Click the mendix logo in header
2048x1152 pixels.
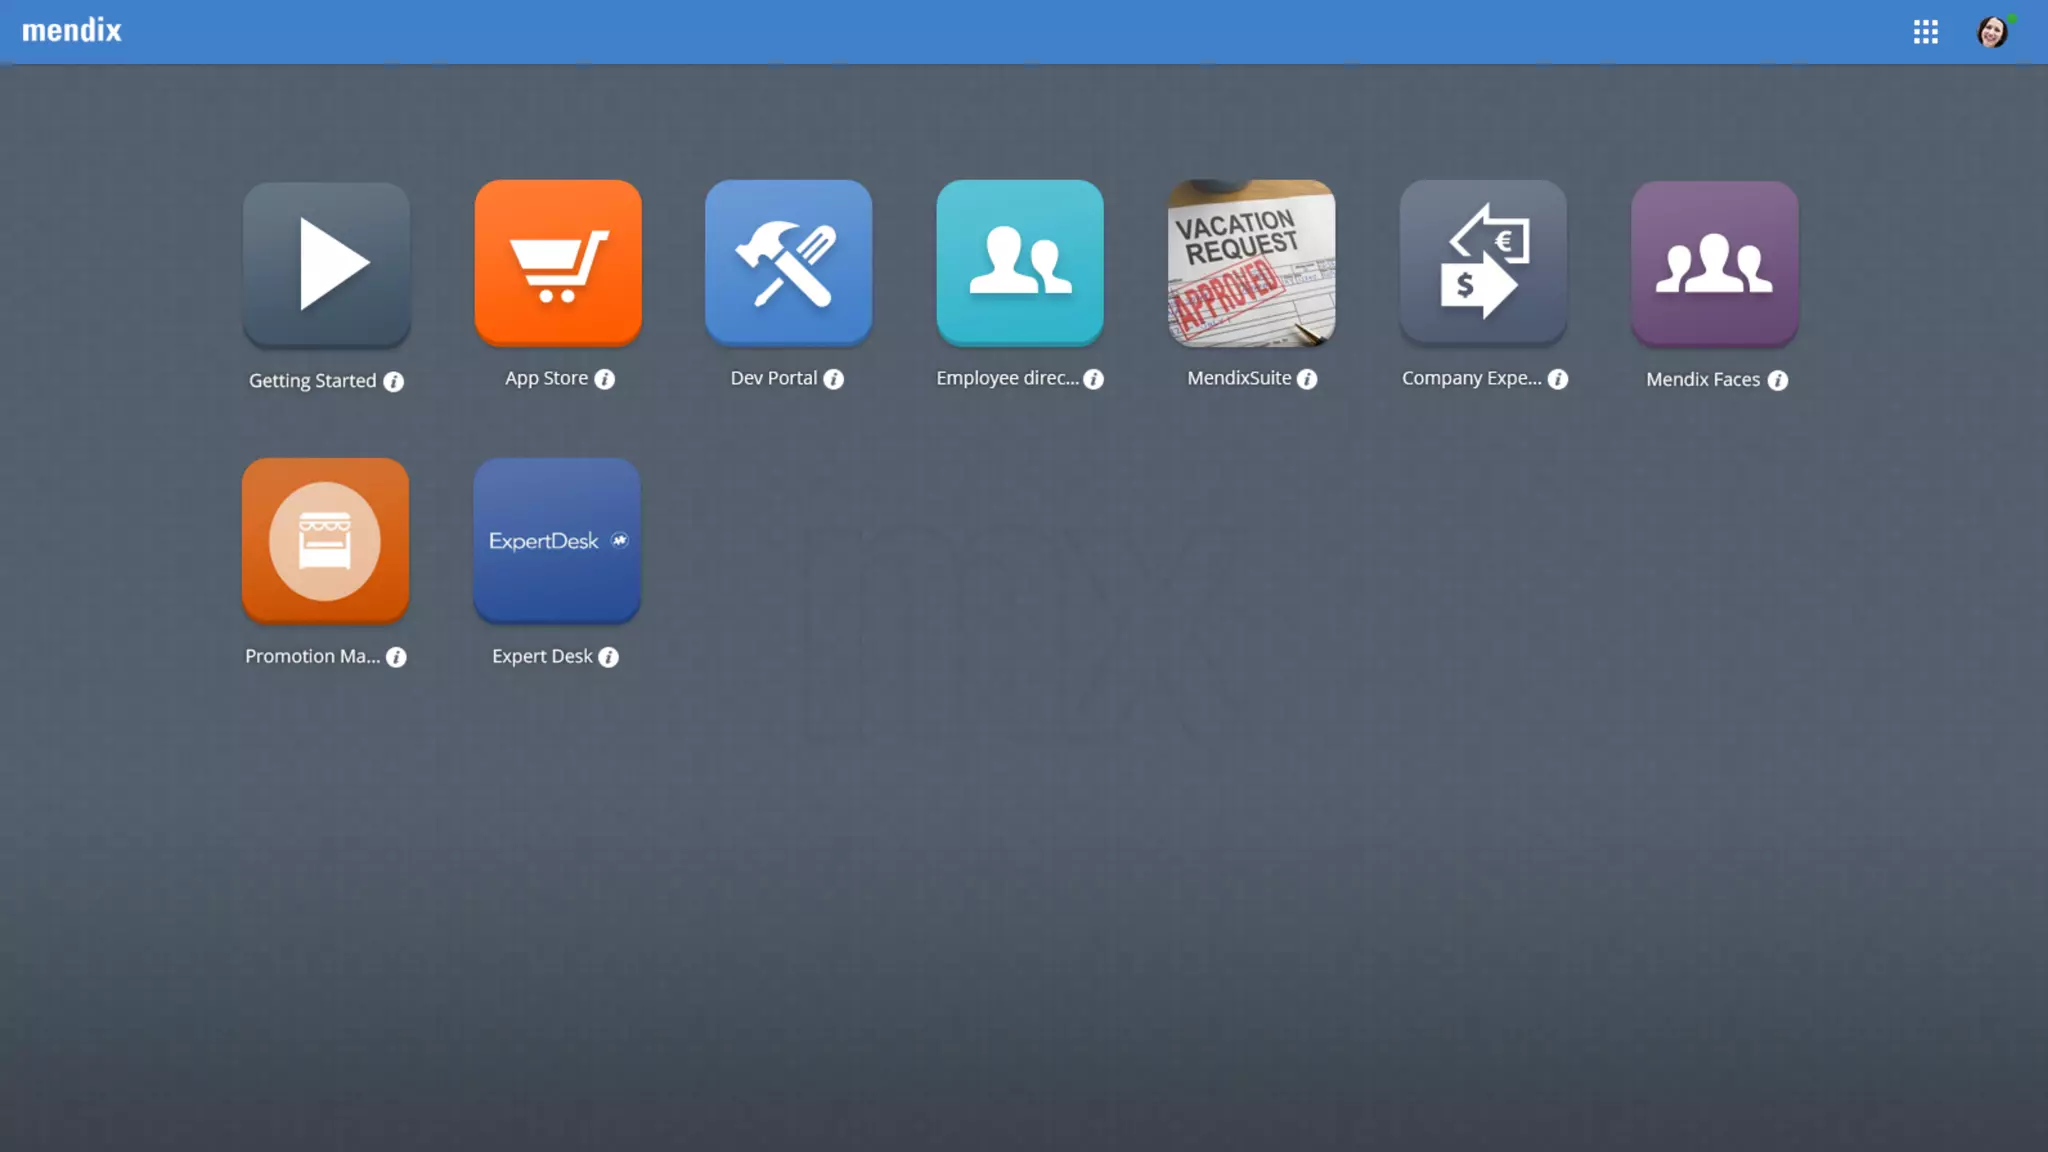click(x=72, y=31)
